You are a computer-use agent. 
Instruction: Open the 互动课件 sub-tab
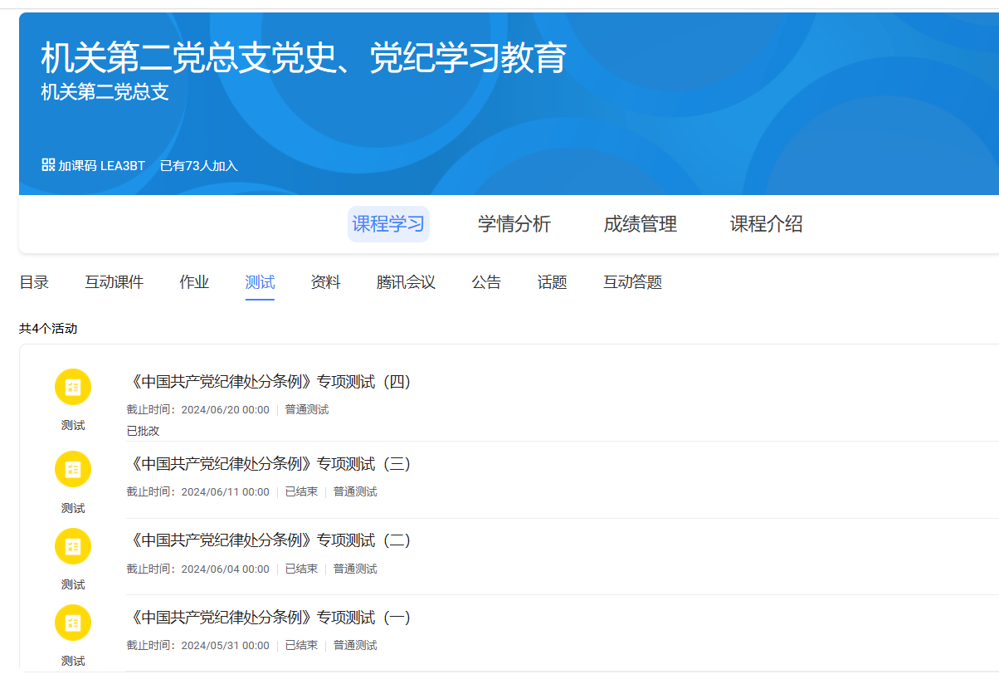[114, 282]
